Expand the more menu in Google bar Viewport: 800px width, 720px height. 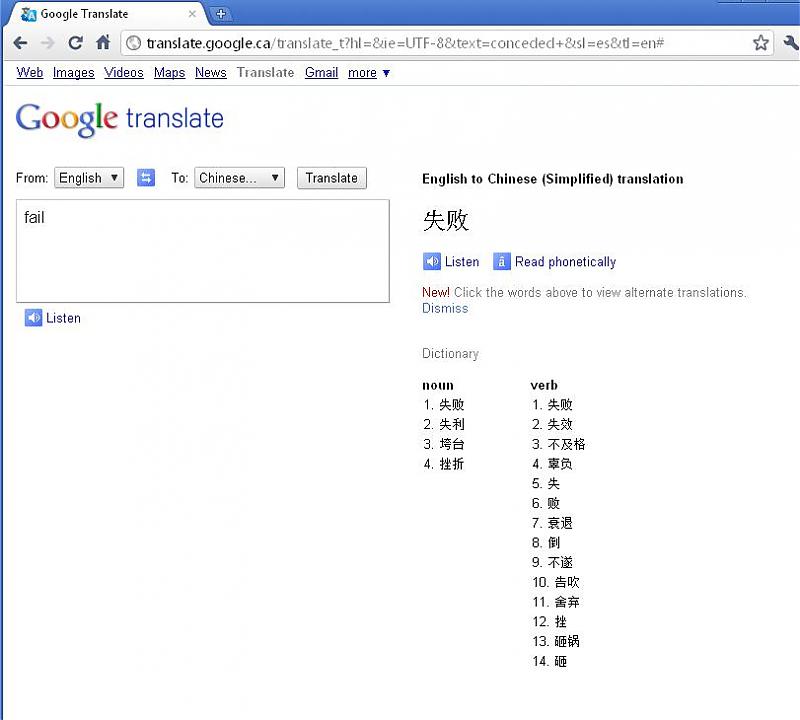pos(369,73)
